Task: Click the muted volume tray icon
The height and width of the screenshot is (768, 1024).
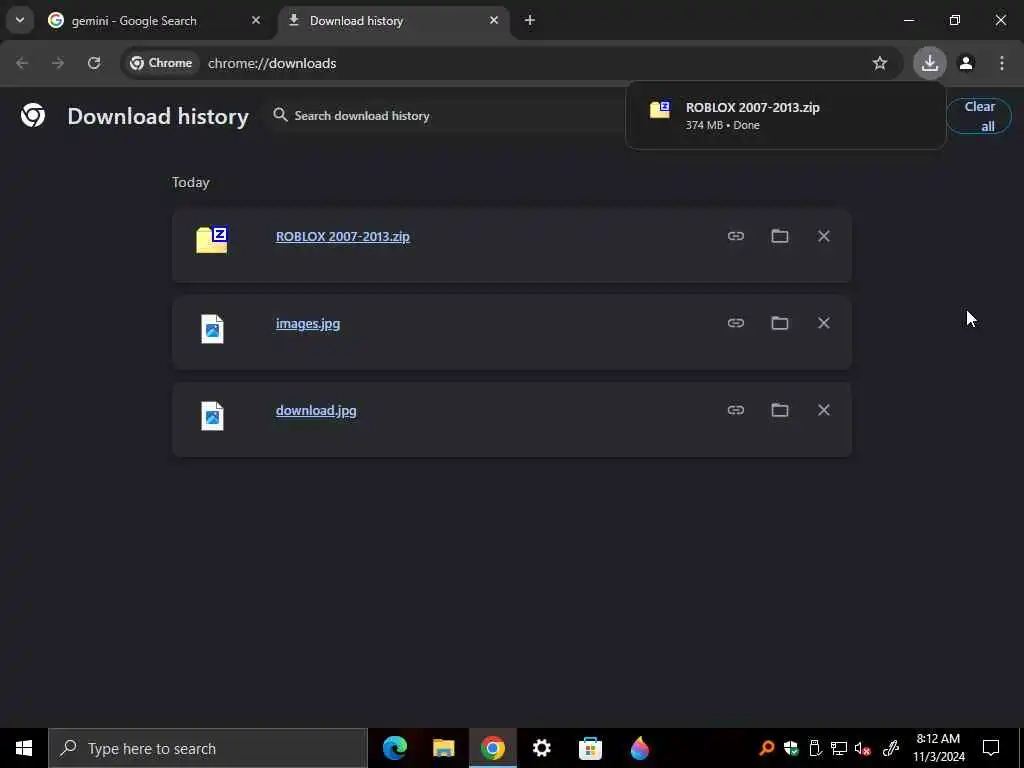Action: coord(862,748)
